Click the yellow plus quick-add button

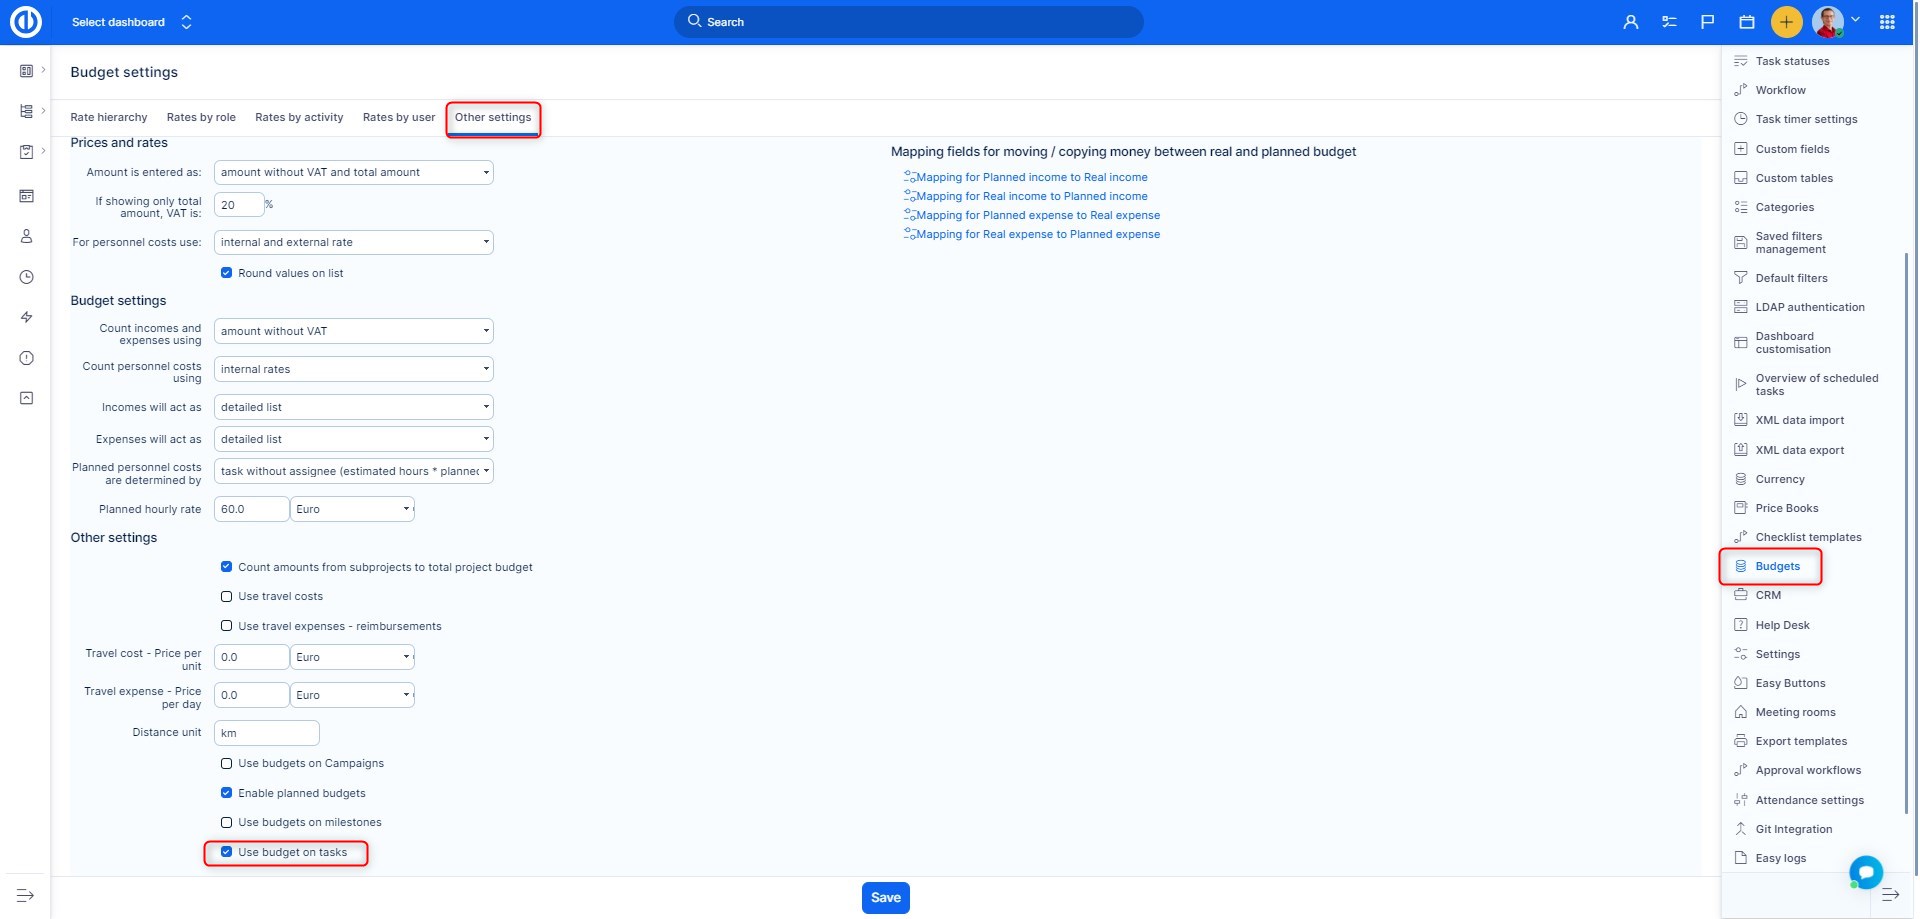(1786, 22)
